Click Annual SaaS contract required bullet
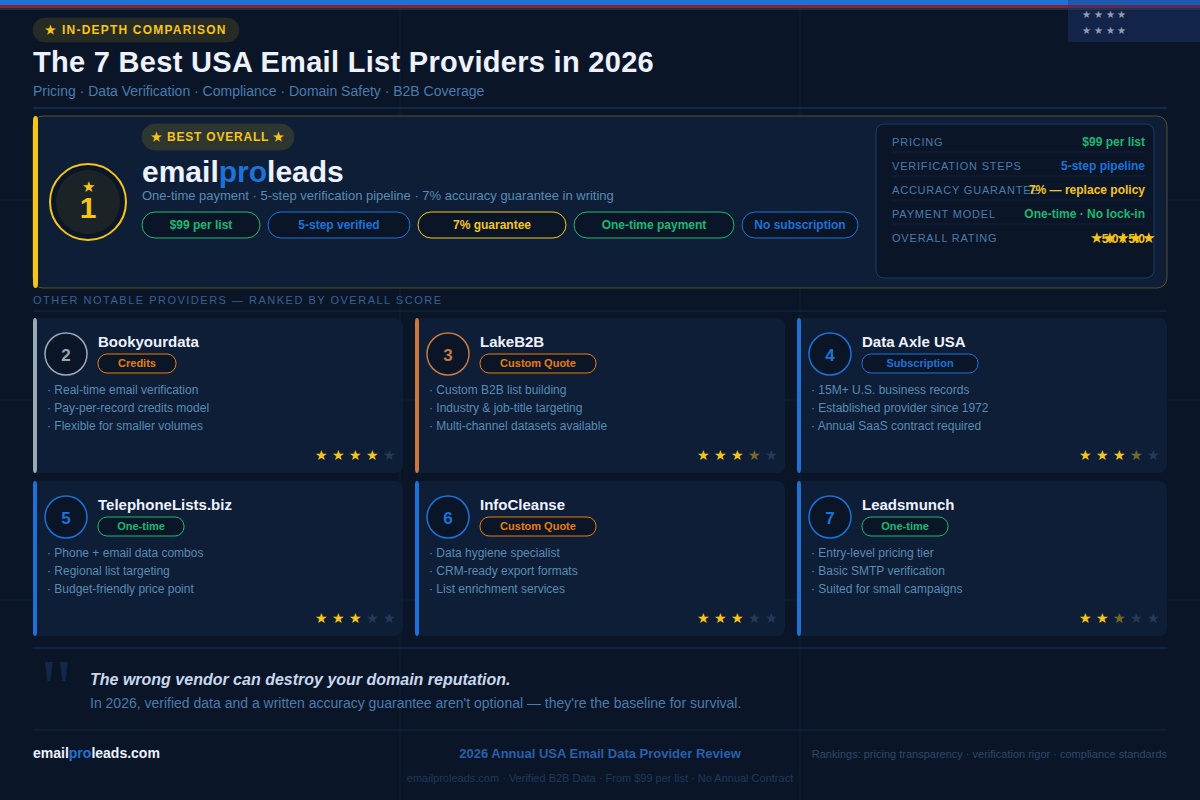This screenshot has width=1200, height=800. click(896, 426)
